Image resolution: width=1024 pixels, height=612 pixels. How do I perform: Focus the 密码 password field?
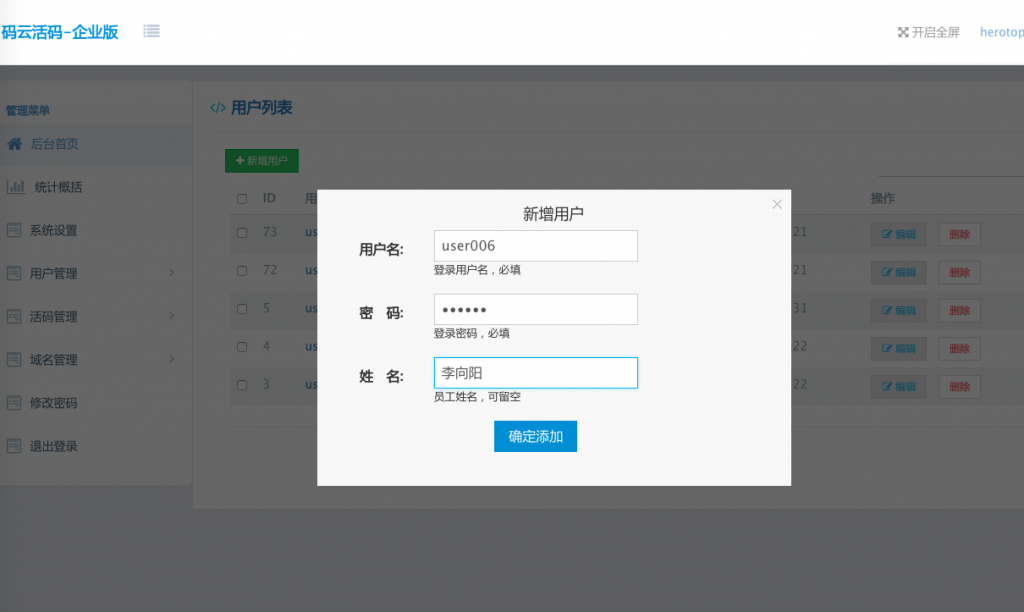click(536, 309)
